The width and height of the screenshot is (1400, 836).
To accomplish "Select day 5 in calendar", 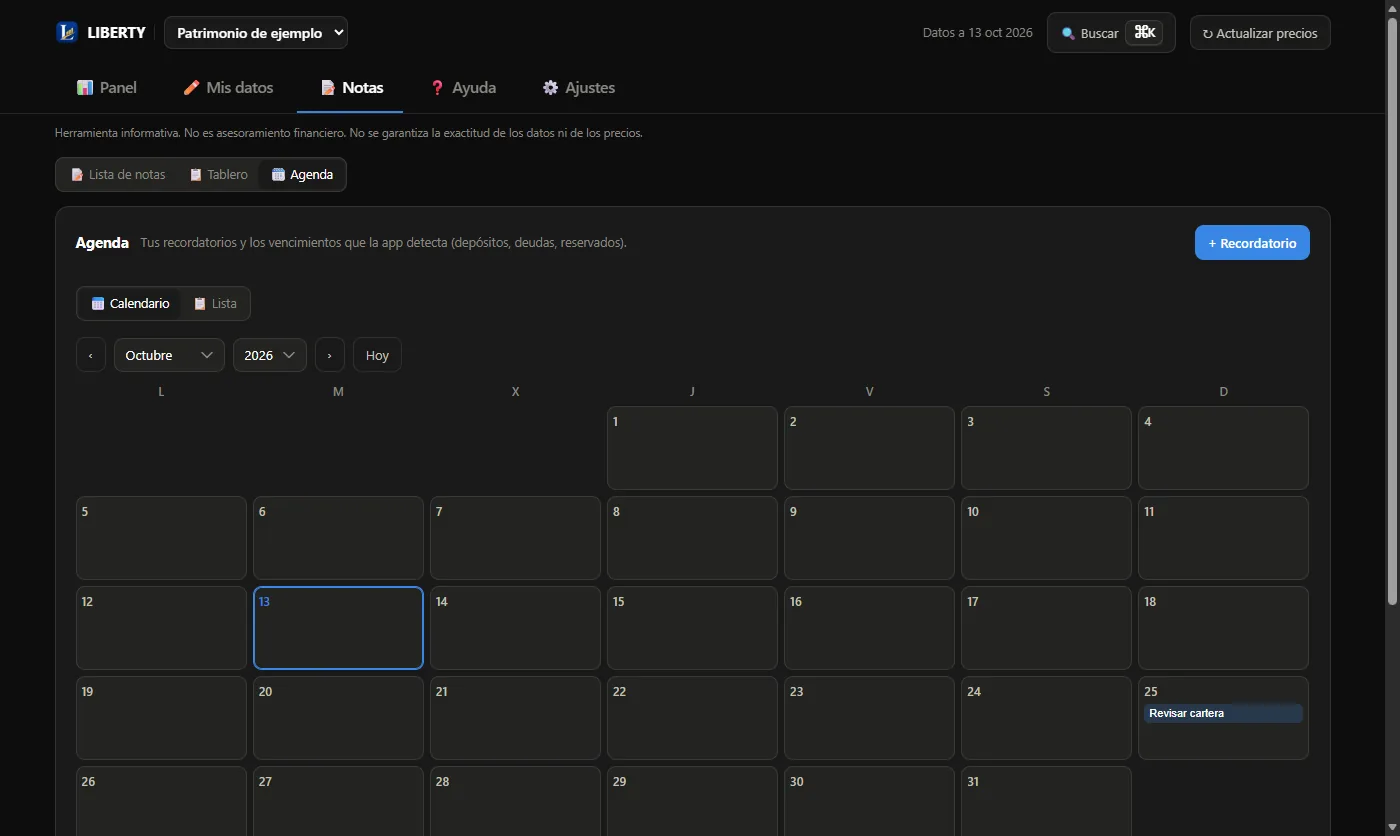I will click(161, 538).
